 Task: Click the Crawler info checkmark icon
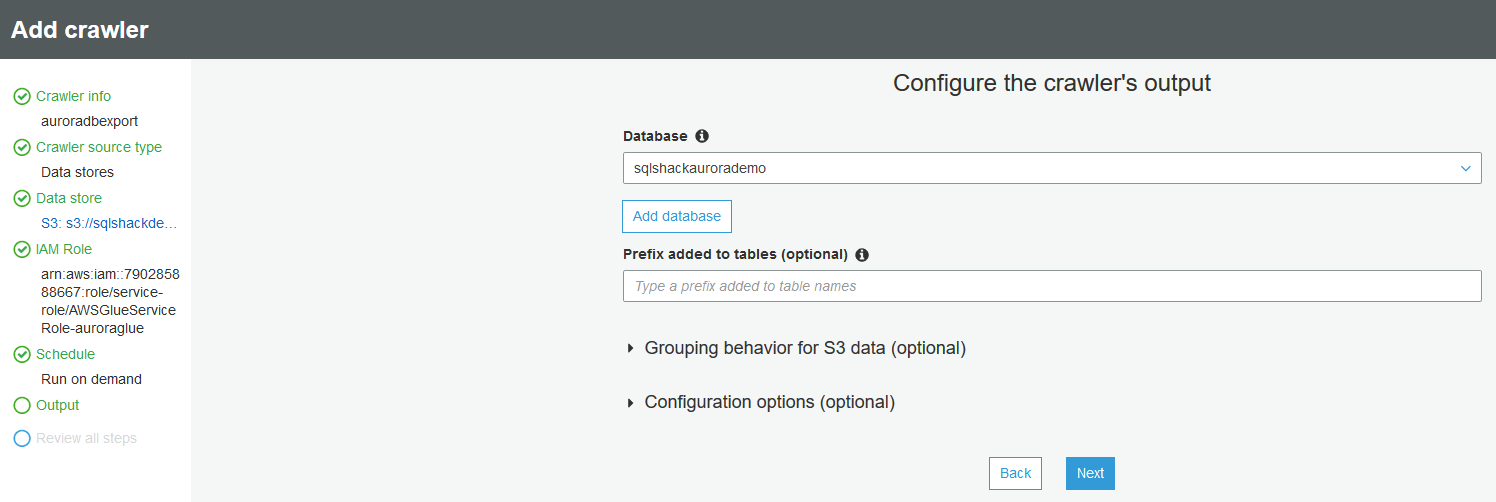click(22, 97)
